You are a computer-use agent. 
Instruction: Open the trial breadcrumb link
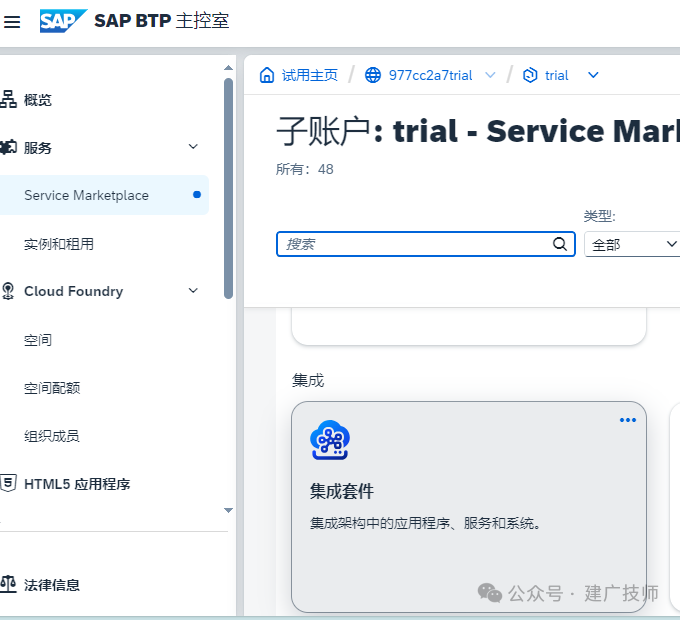pos(556,75)
